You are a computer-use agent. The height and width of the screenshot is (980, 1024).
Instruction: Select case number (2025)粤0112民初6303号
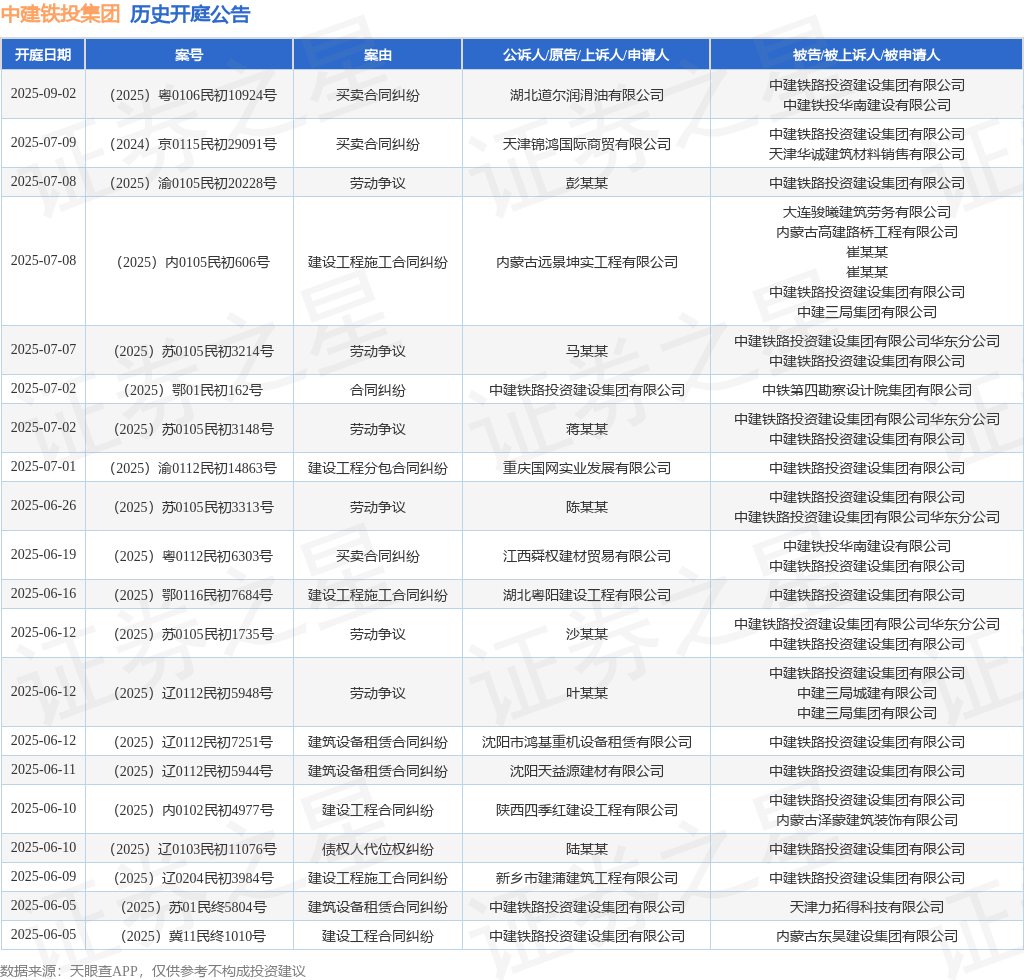pyautogui.click(x=193, y=556)
